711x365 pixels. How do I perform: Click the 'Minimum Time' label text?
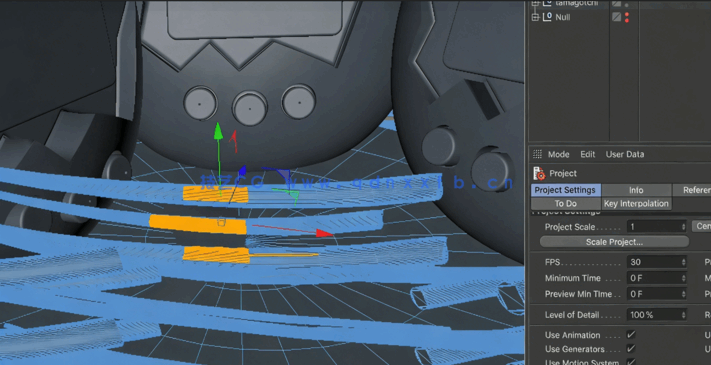tap(572, 278)
